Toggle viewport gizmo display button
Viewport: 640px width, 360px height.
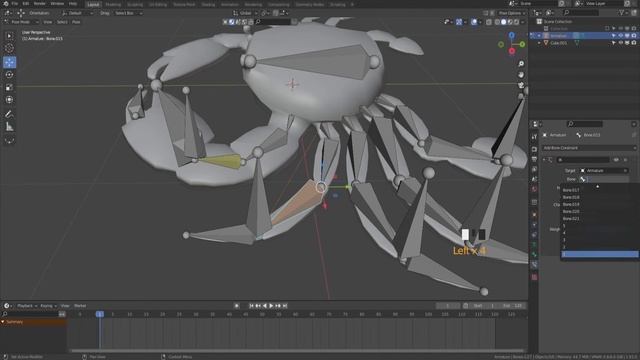pyautogui.click(x=459, y=22)
